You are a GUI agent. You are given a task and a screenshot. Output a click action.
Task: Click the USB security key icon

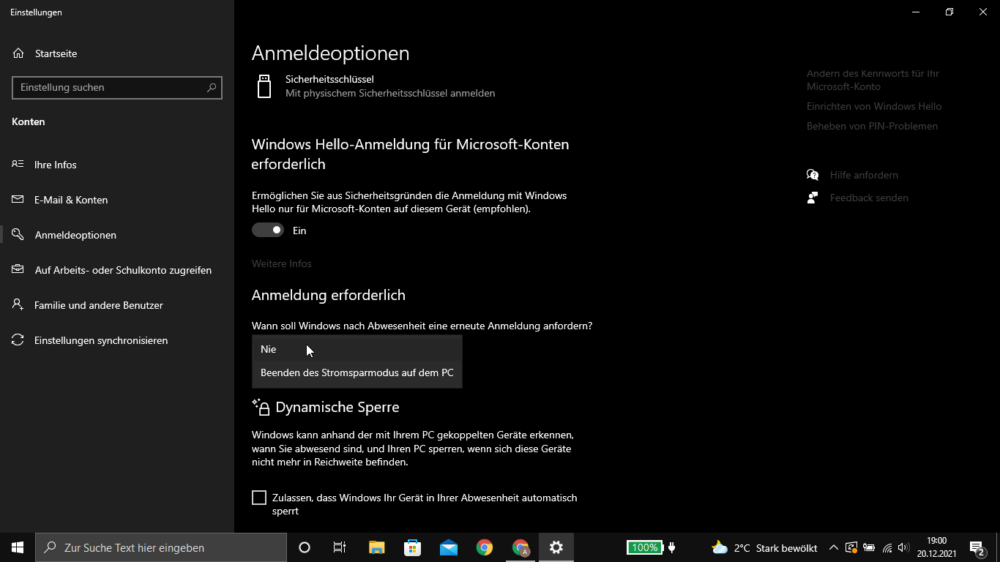264,86
